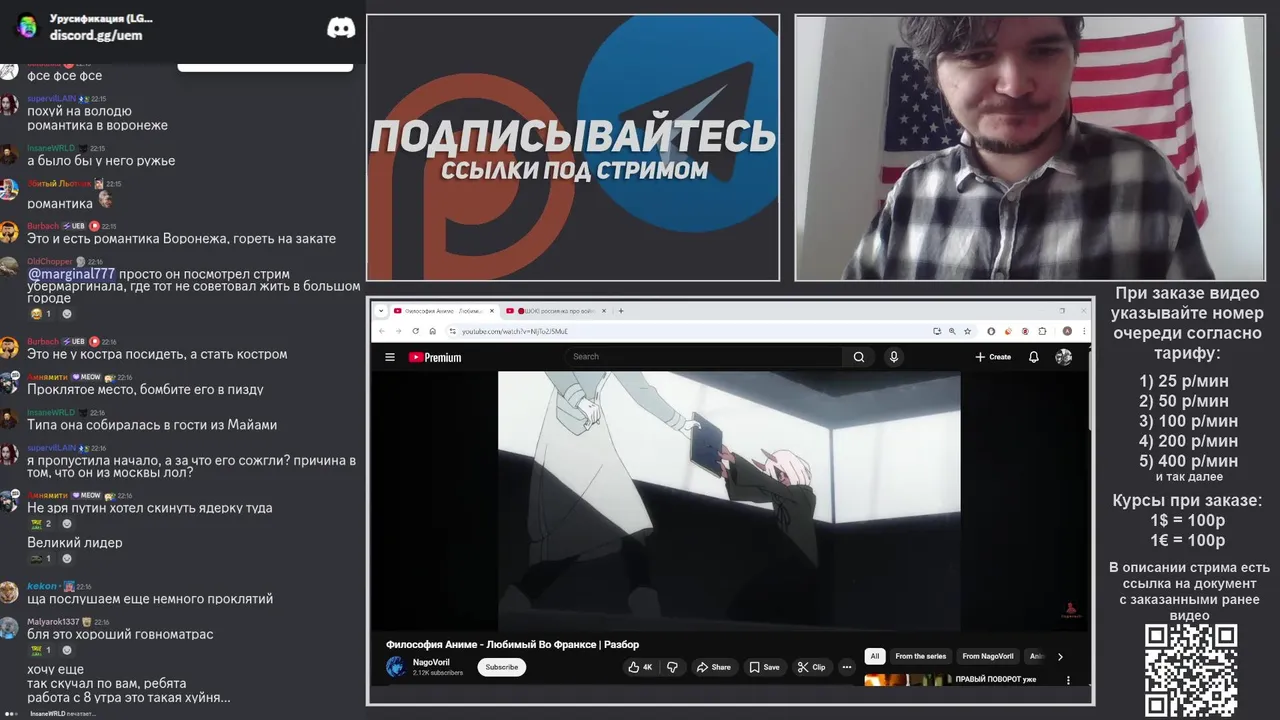Close the ШОК россиянка tab
The height and width of the screenshot is (720, 1280).
coord(605,311)
